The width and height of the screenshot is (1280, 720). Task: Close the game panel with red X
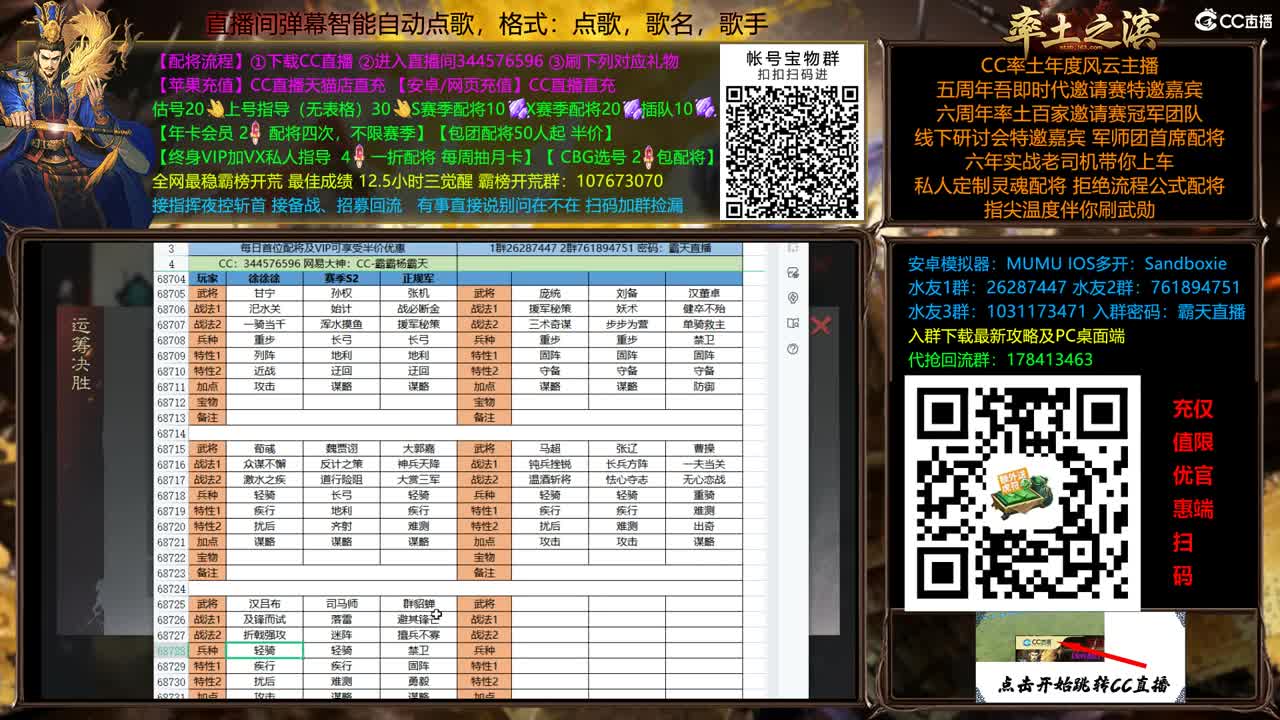pyautogui.click(x=821, y=325)
